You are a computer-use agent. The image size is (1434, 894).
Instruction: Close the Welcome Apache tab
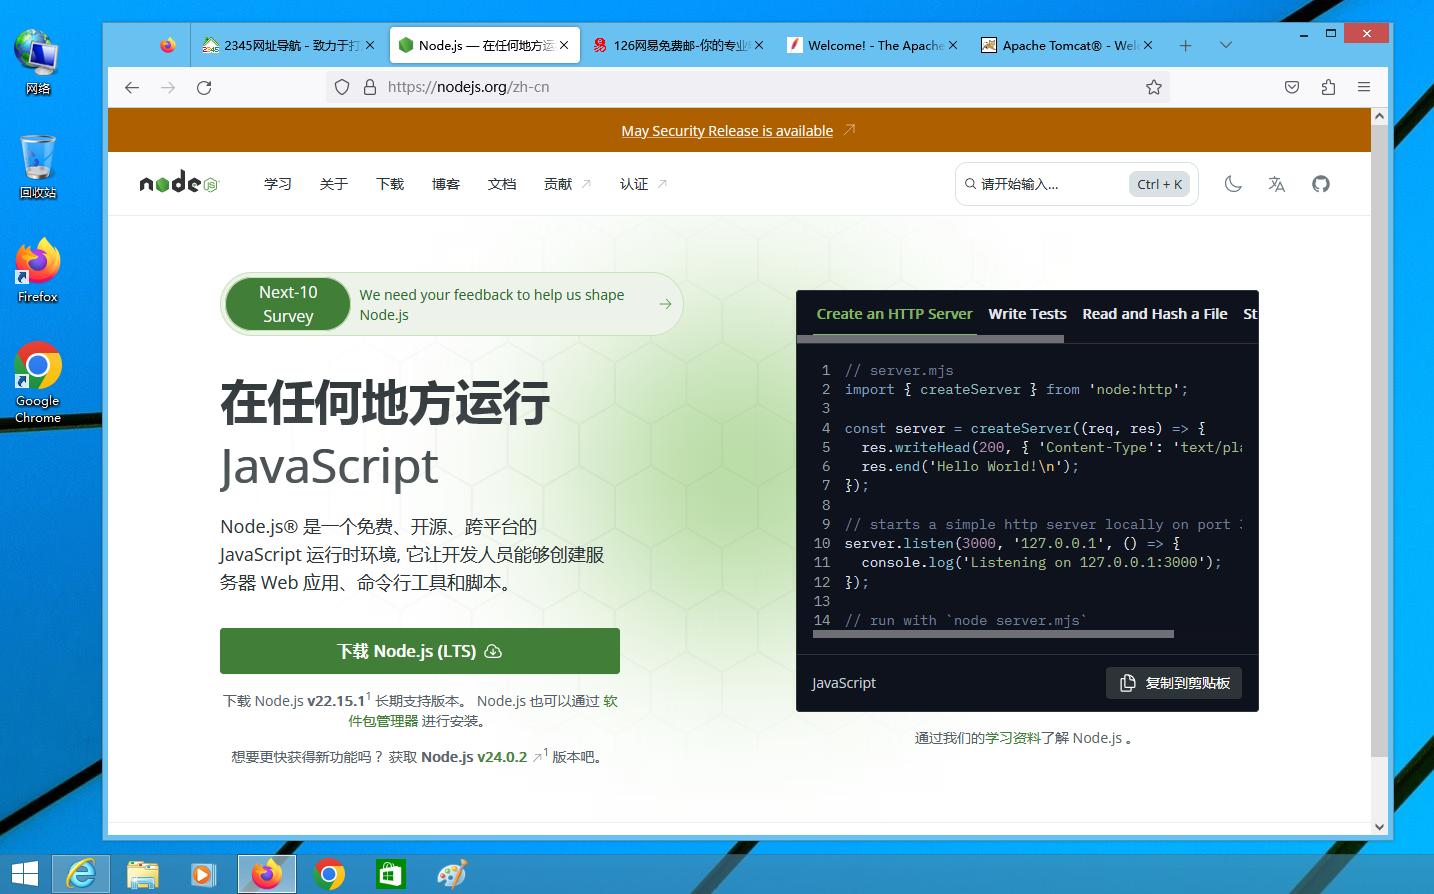point(953,45)
